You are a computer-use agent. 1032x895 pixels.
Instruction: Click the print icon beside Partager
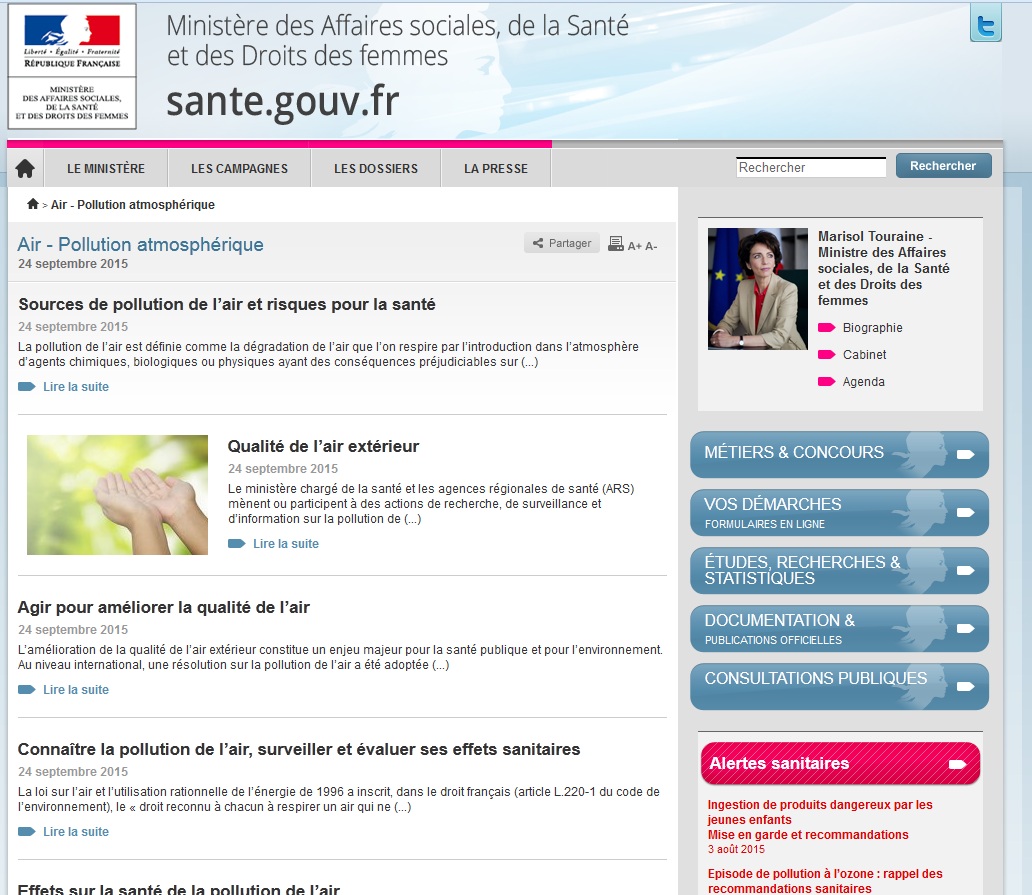(616, 244)
